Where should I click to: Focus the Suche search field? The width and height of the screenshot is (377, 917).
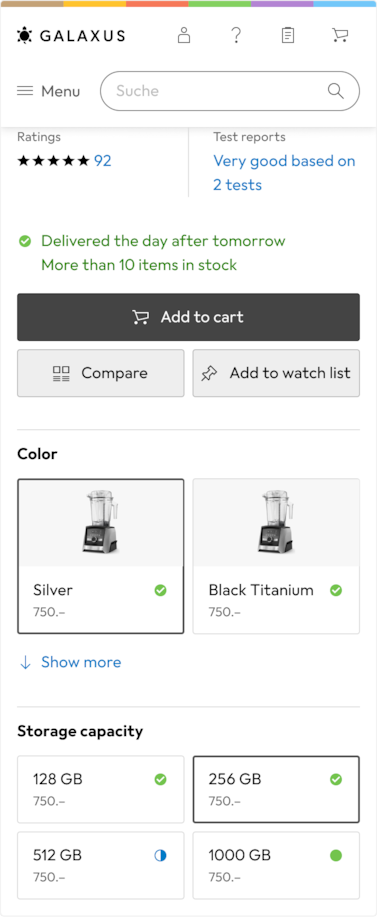(x=230, y=91)
